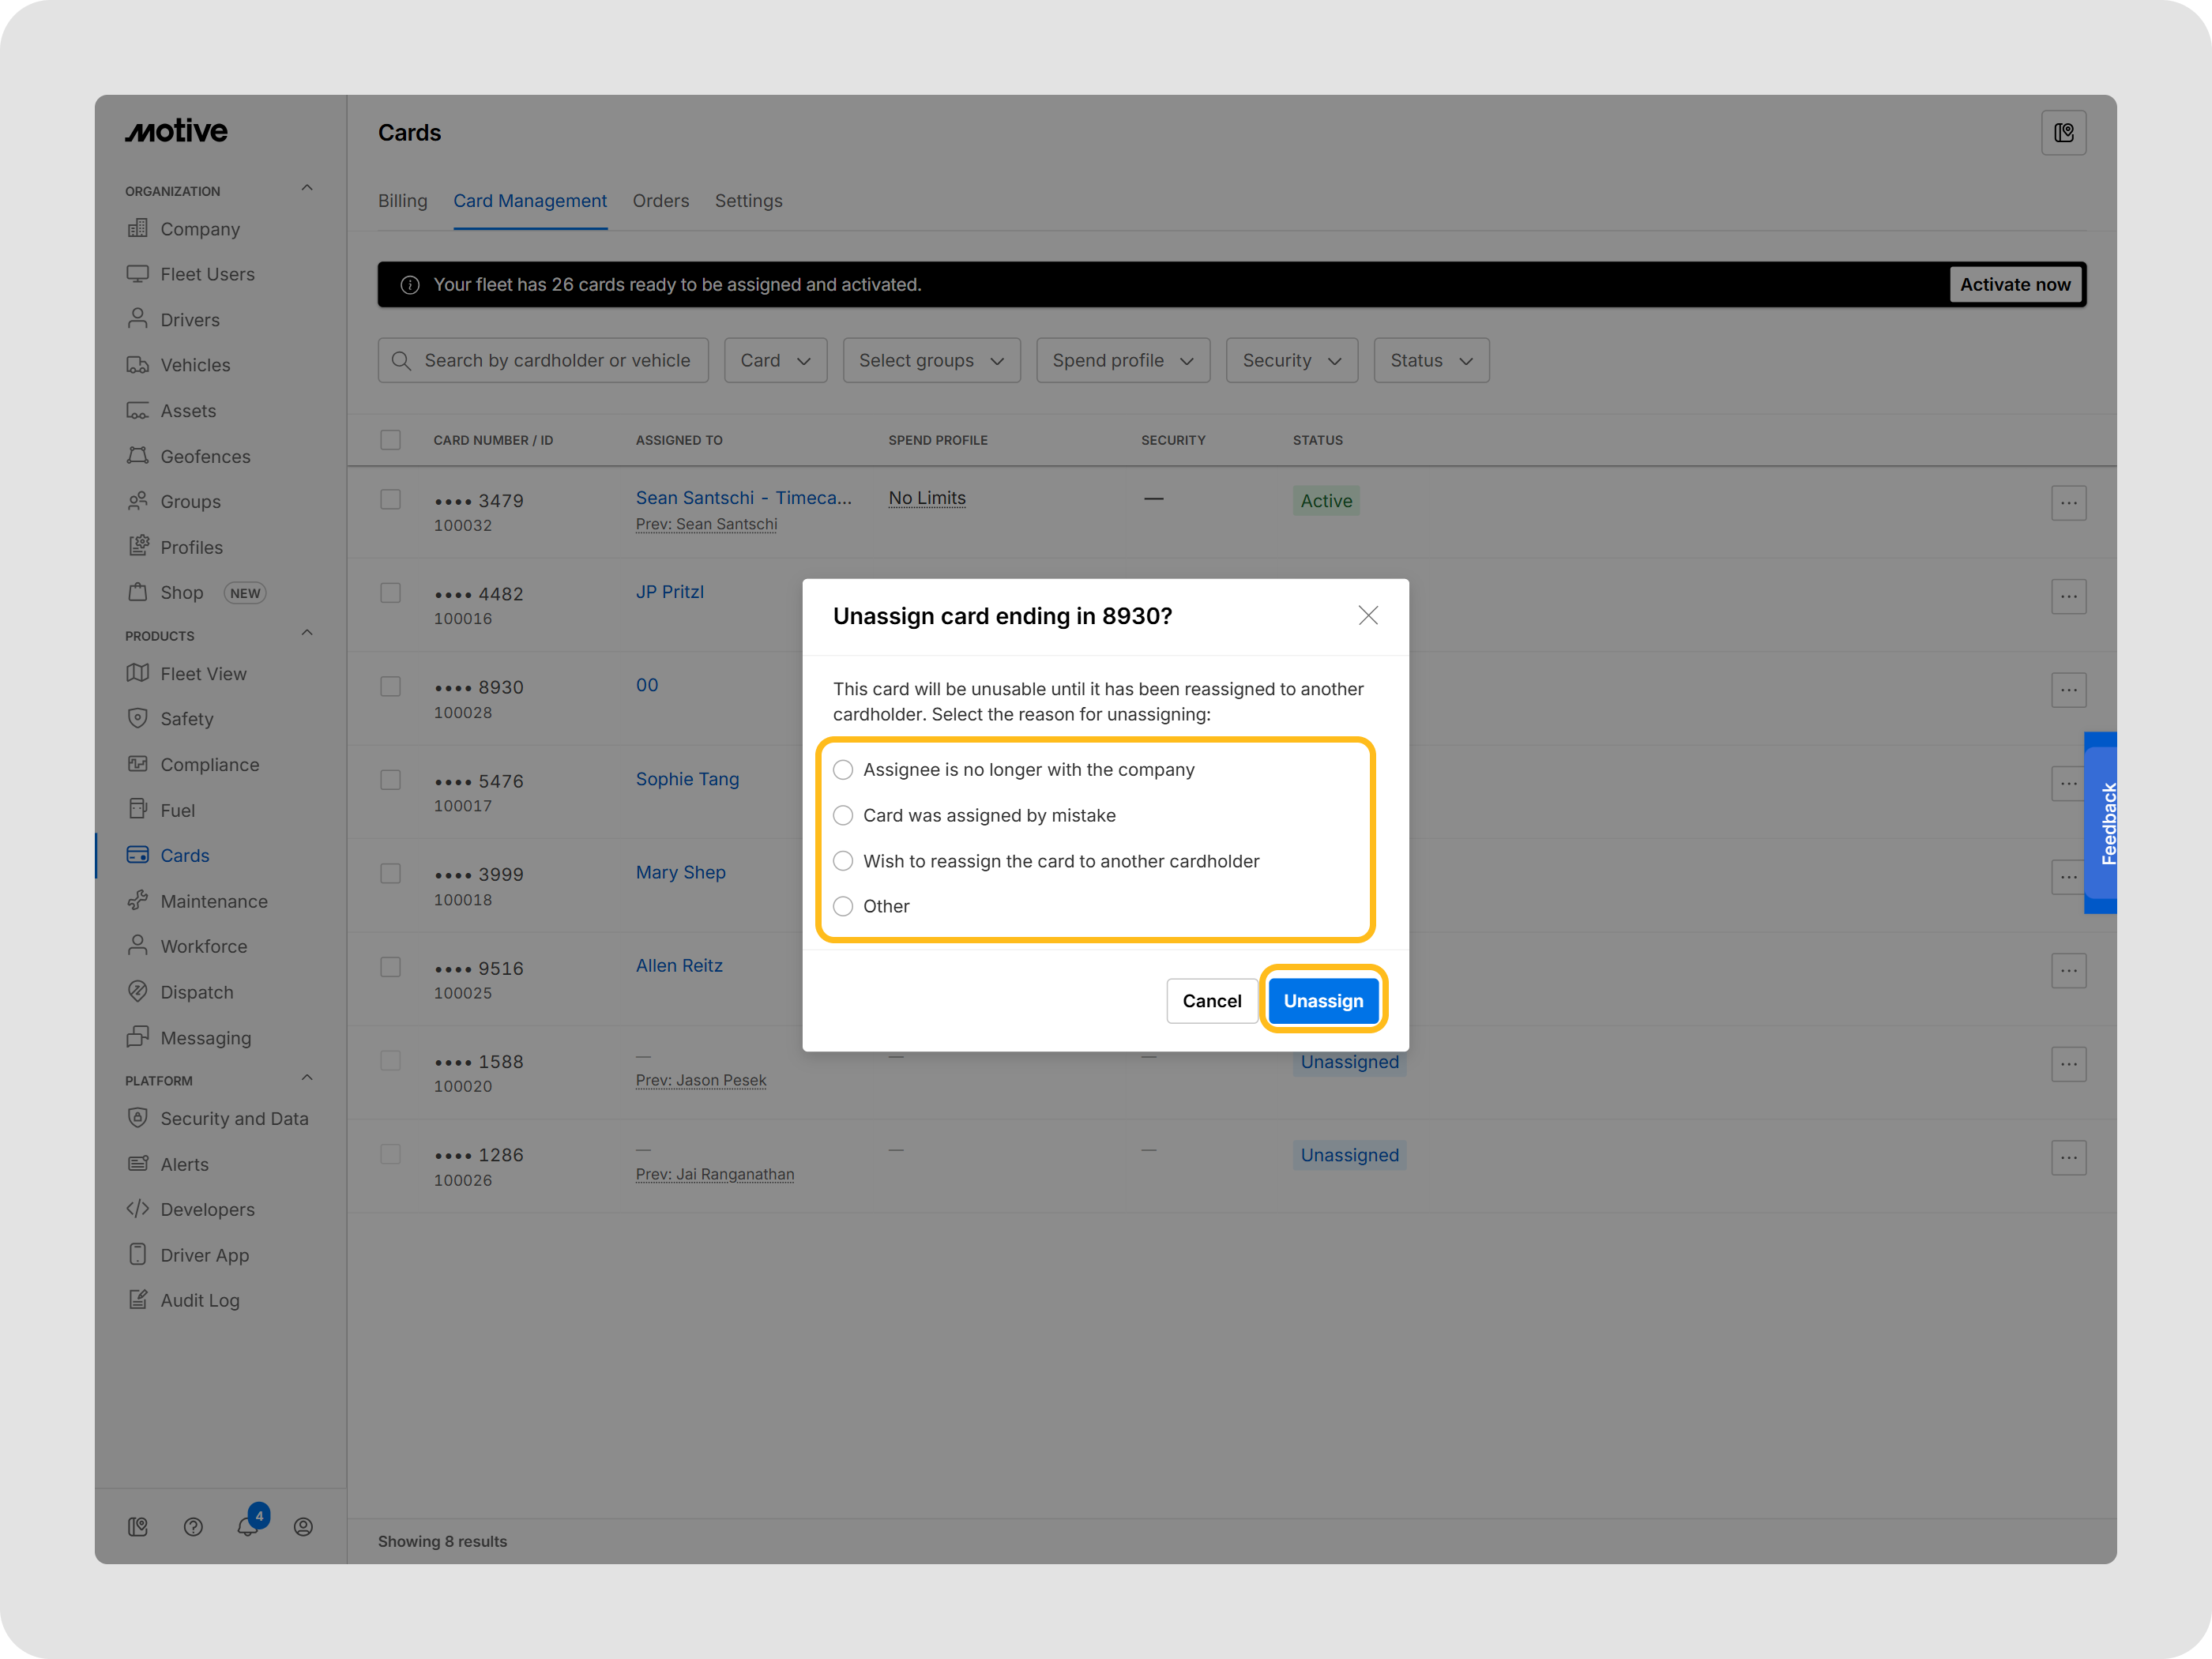Select Vehicles from the Organization sidebar
This screenshot has height=1659, width=2212.
(195, 364)
